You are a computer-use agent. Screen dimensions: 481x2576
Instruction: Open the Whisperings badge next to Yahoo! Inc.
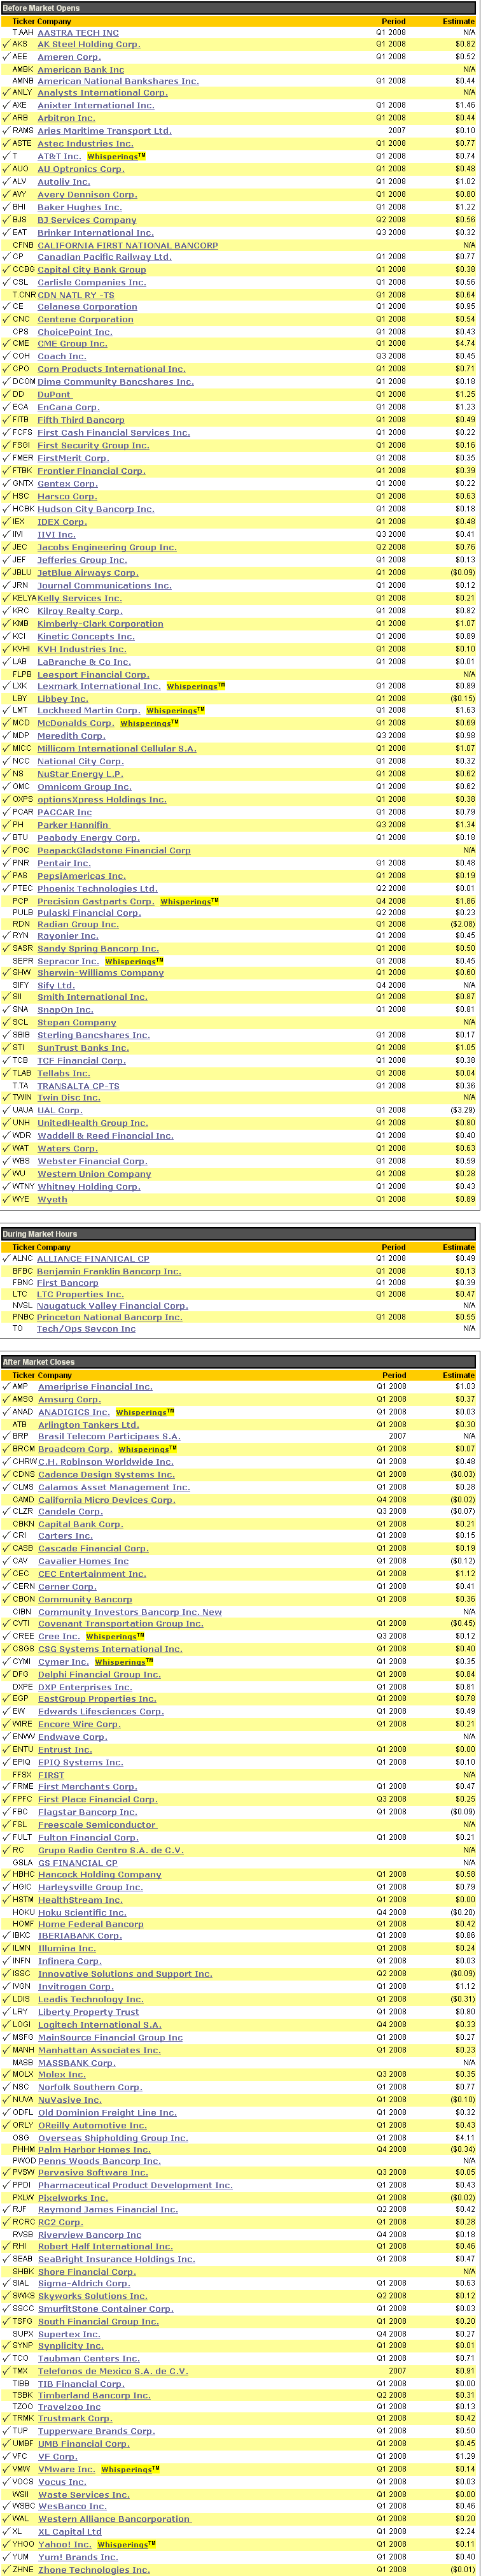pos(127,2544)
